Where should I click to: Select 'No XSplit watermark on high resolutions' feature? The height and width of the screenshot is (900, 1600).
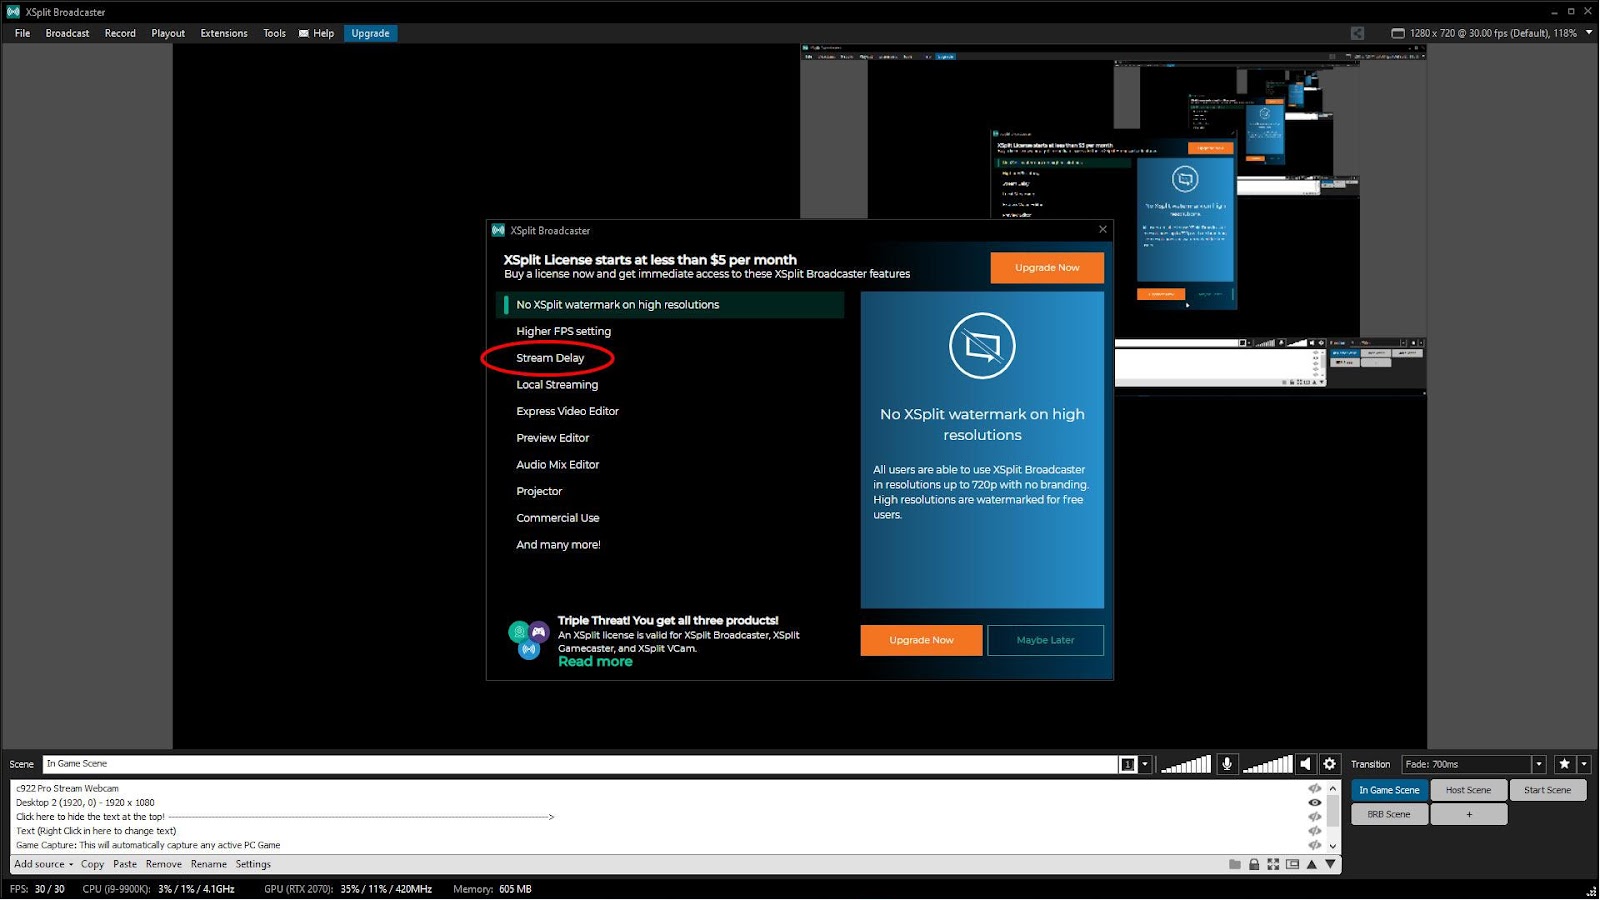pos(670,305)
